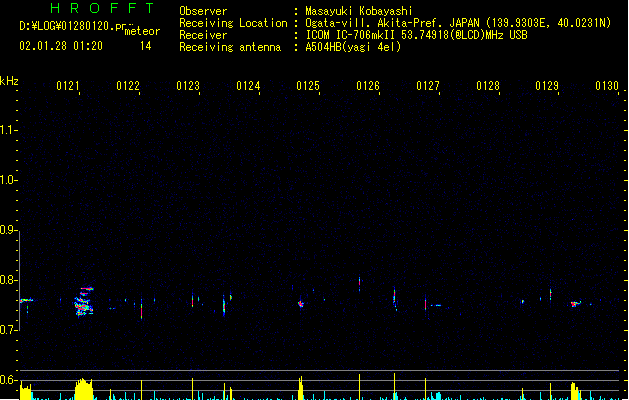Click the 0129 time marker

(x=547, y=86)
